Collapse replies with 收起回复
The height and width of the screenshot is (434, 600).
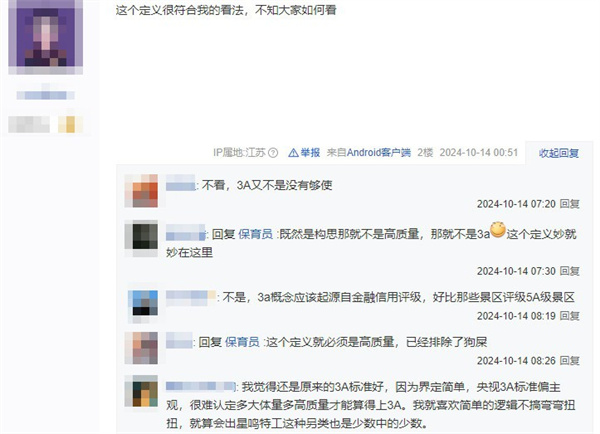(x=559, y=153)
